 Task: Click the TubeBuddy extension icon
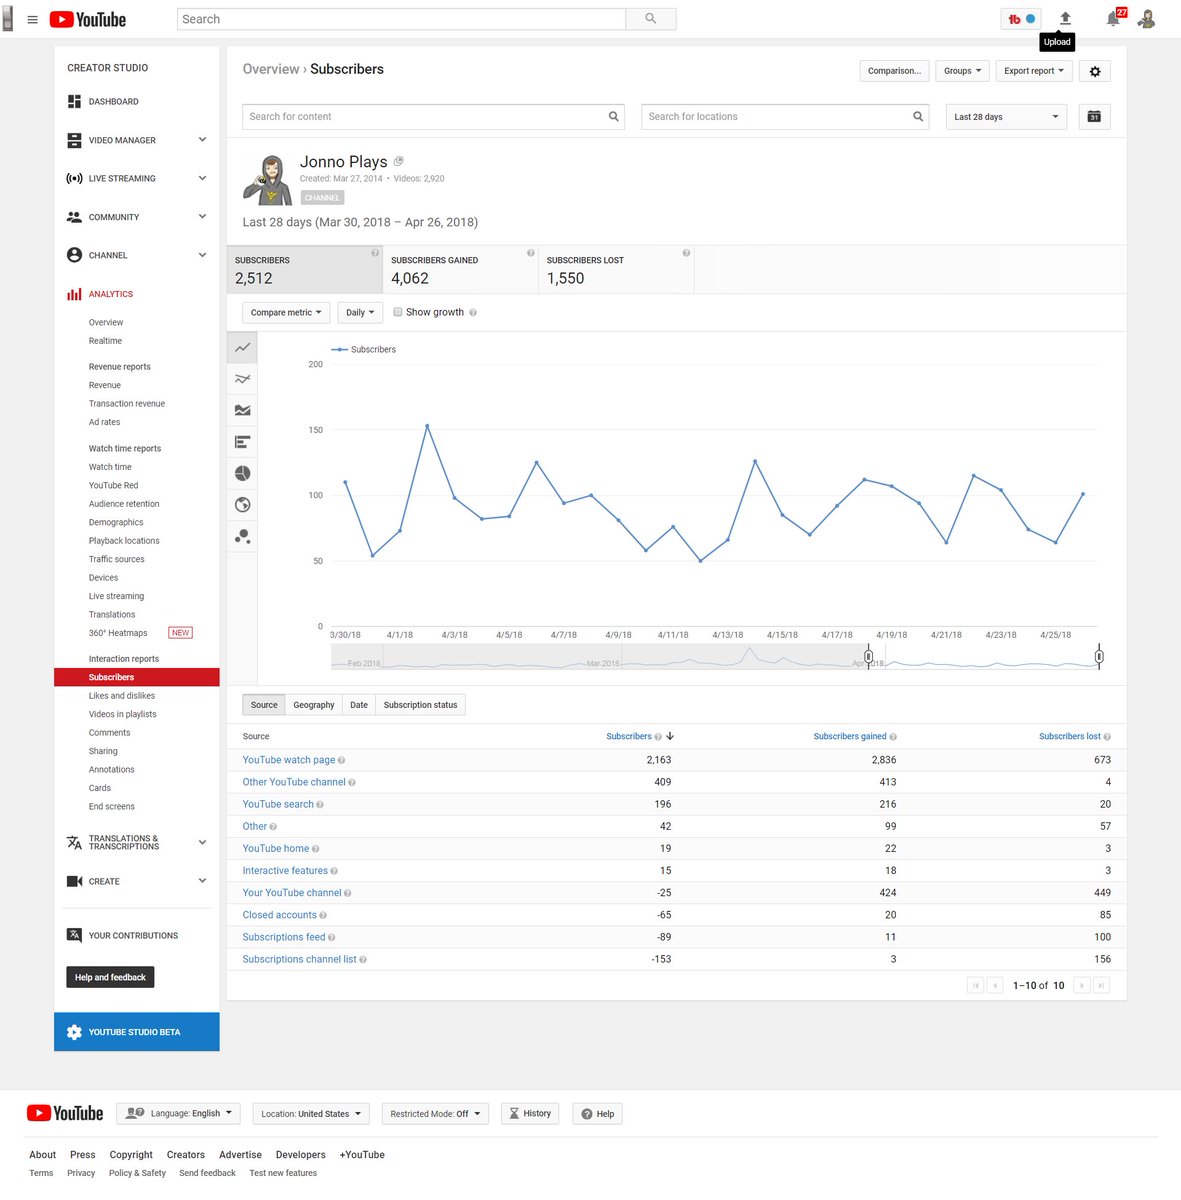1021,19
